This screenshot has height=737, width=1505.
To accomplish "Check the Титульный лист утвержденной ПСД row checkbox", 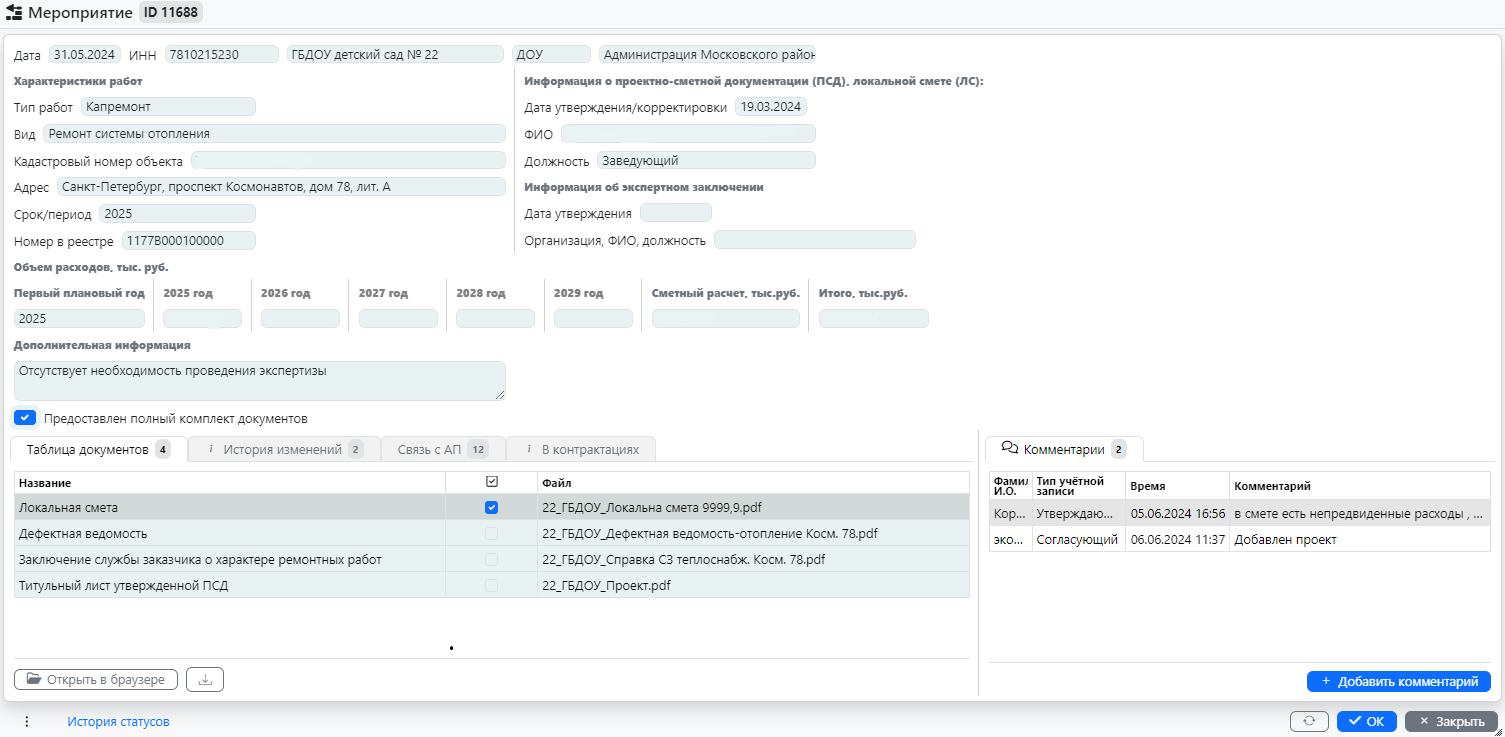I will coord(491,585).
